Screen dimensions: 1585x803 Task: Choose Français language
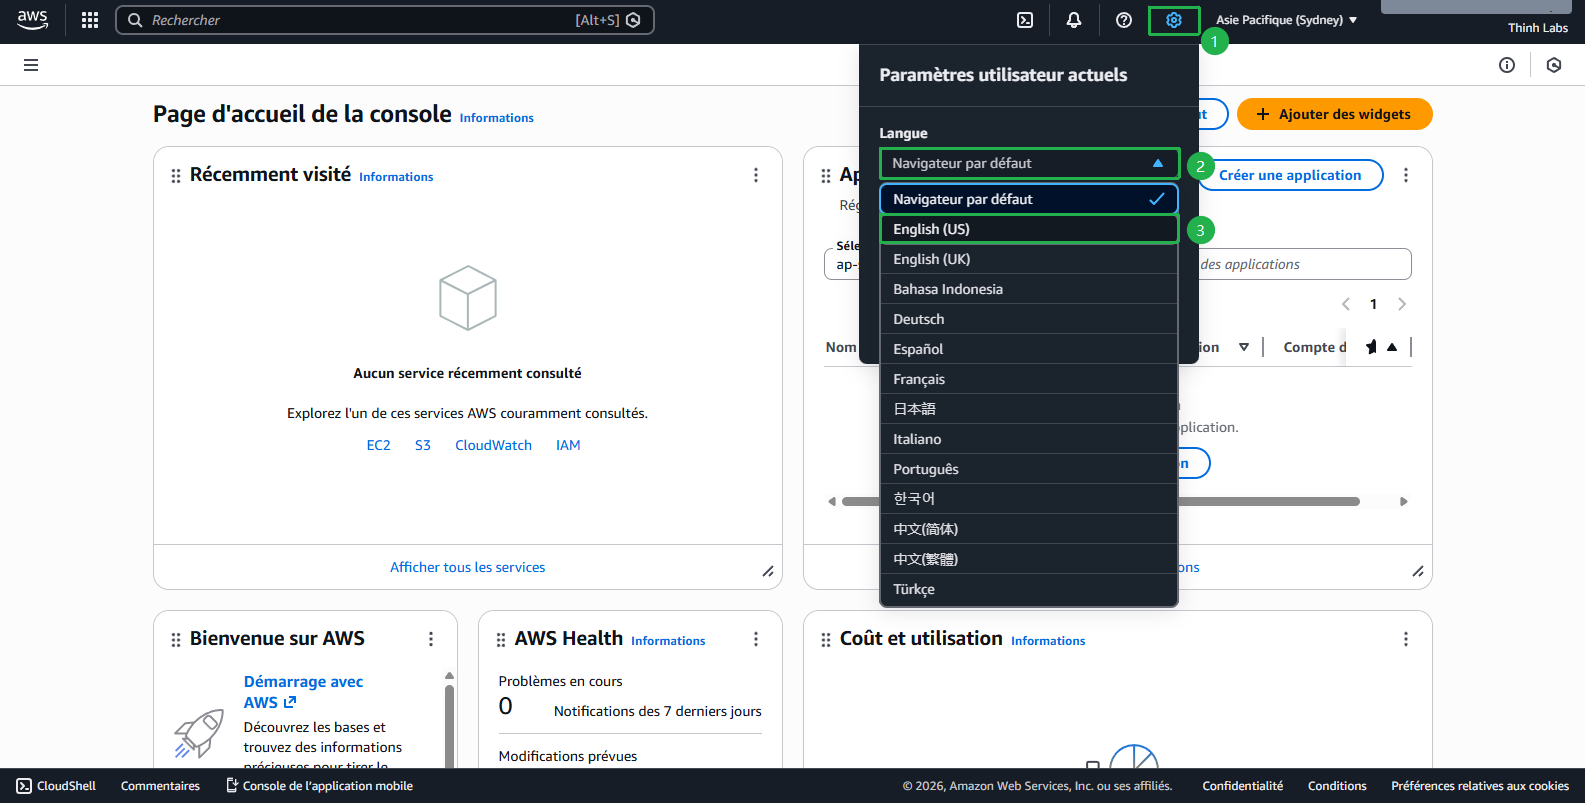(x=1029, y=379)
